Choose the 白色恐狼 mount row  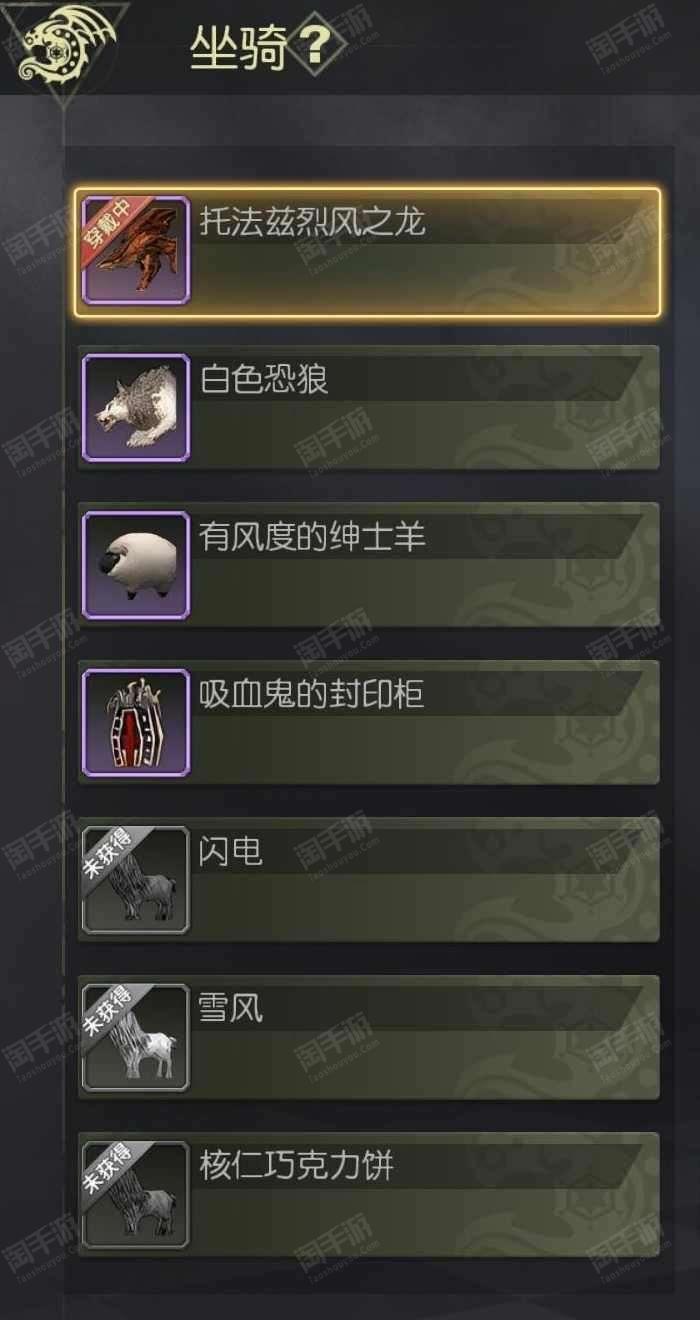point(368,408)
